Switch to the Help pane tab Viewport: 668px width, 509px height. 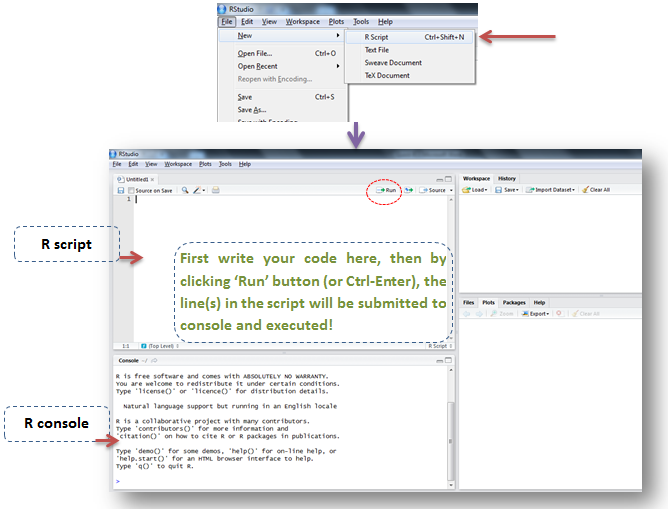(x=539, y=302)
